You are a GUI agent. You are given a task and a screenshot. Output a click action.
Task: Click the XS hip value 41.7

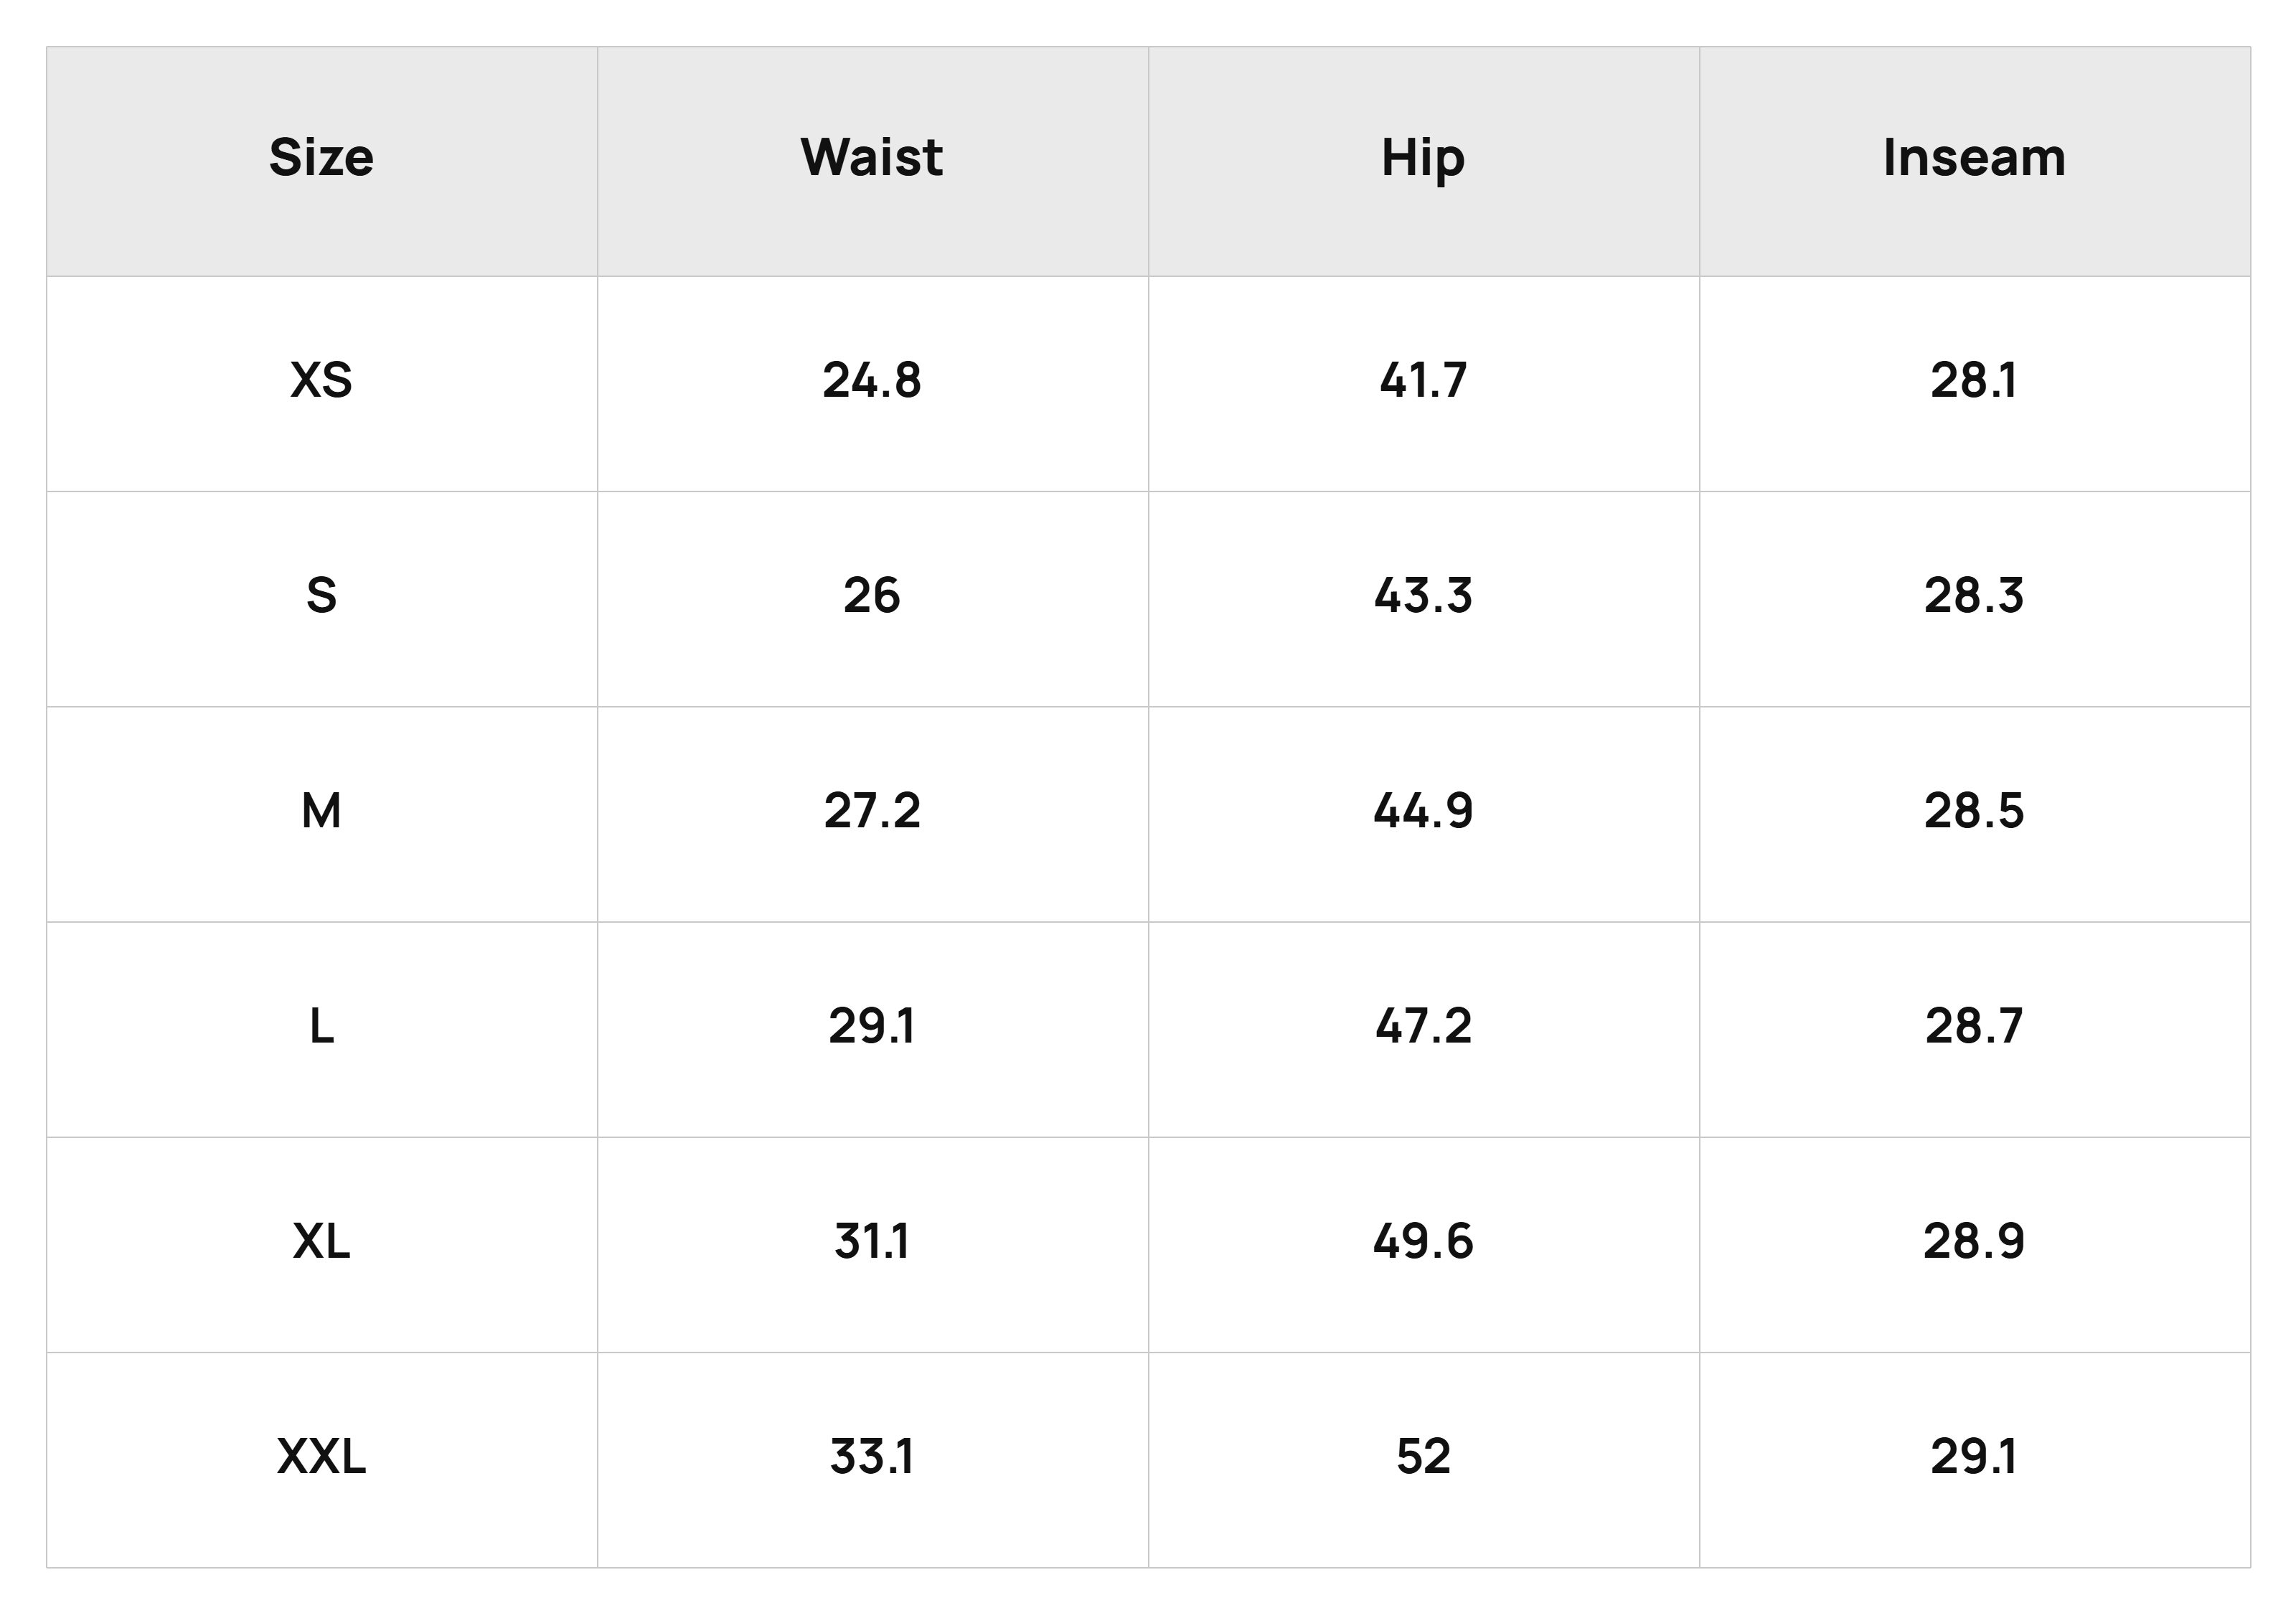[1423, 380]
